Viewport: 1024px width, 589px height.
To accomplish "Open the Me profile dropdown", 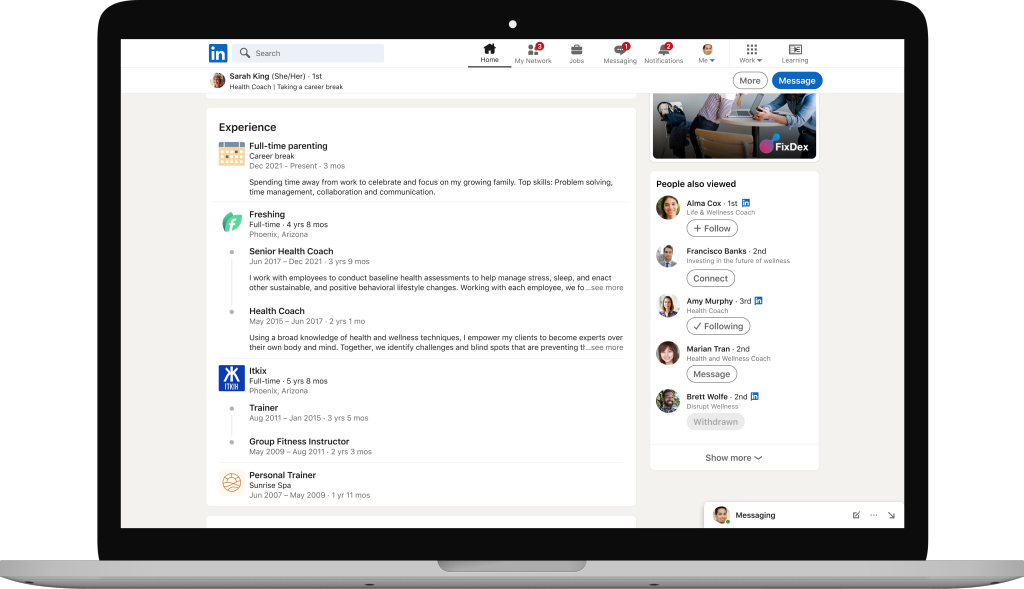I will click(x=707, y=53).
